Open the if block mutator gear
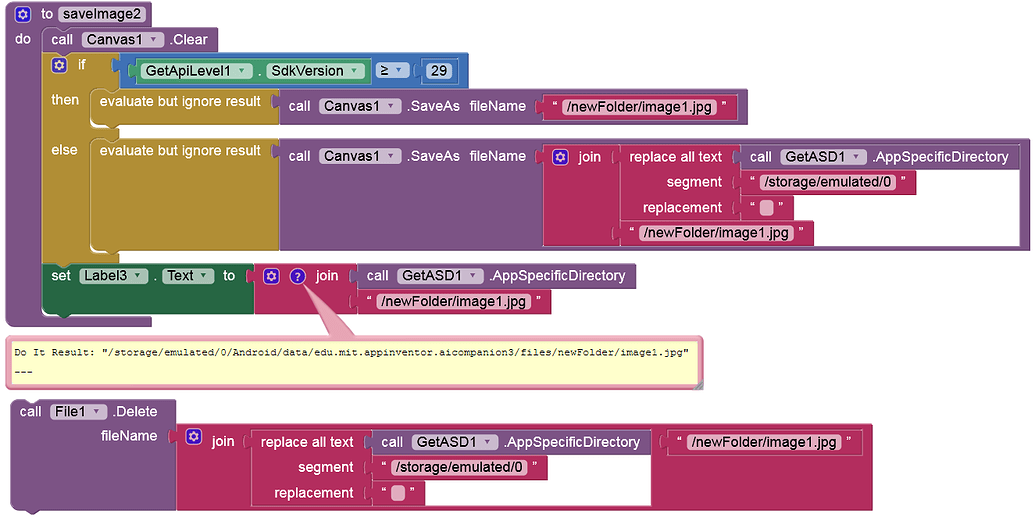The height and width of the screenshot is (520, 1035). (59, 65)
